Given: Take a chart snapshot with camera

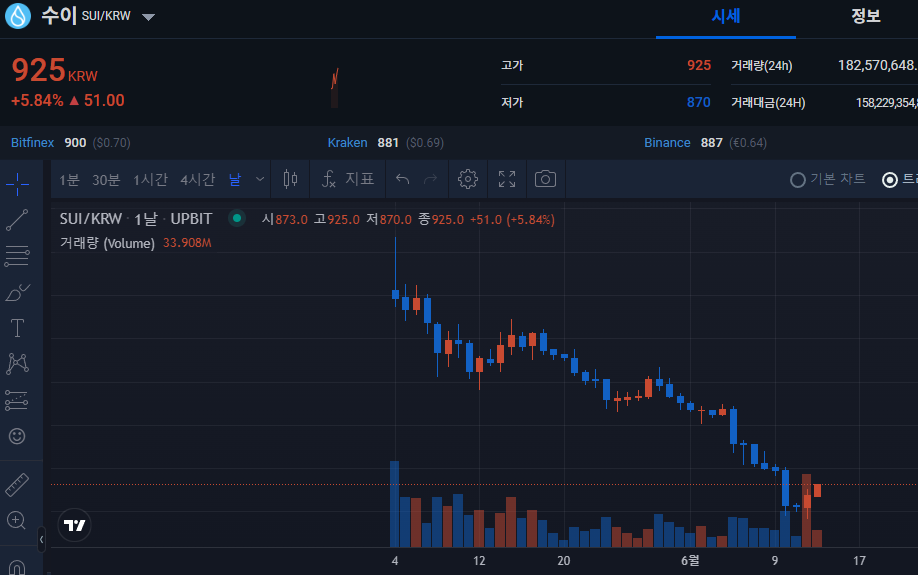Looking at the screenshot, I should tap(545, 179).
